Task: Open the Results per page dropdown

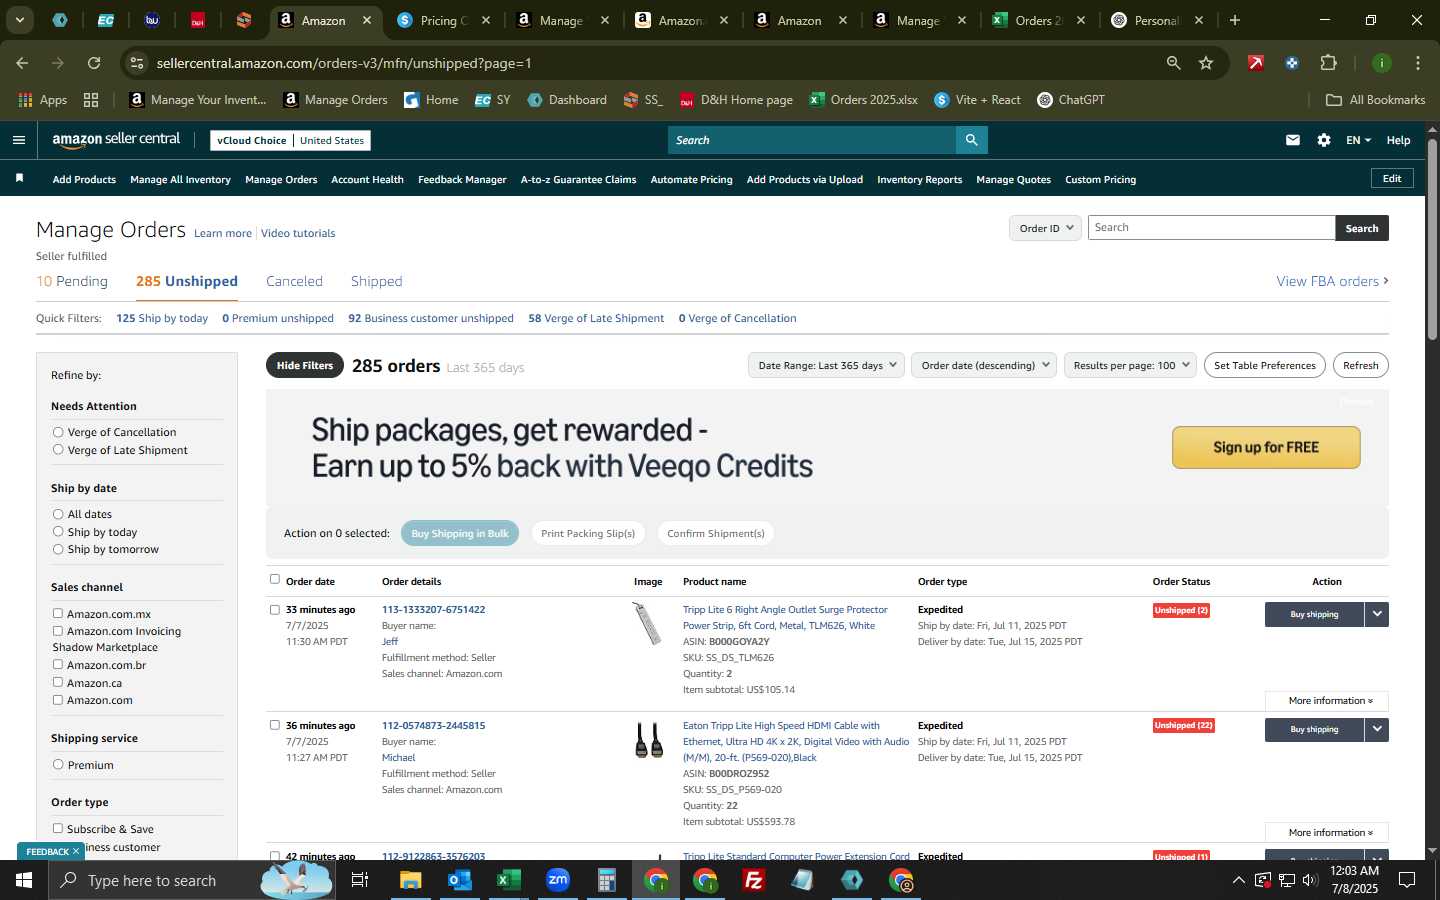Action: [1130, 365]
